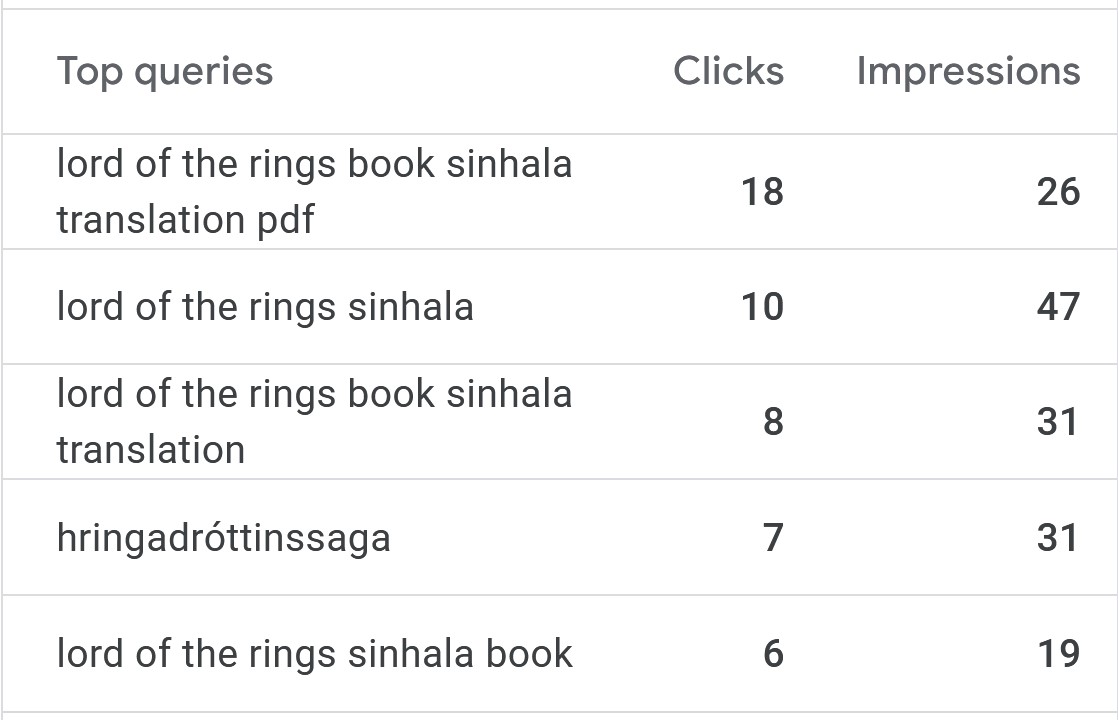Click 'translation pdf' text in first query

(x=185, y=220)
